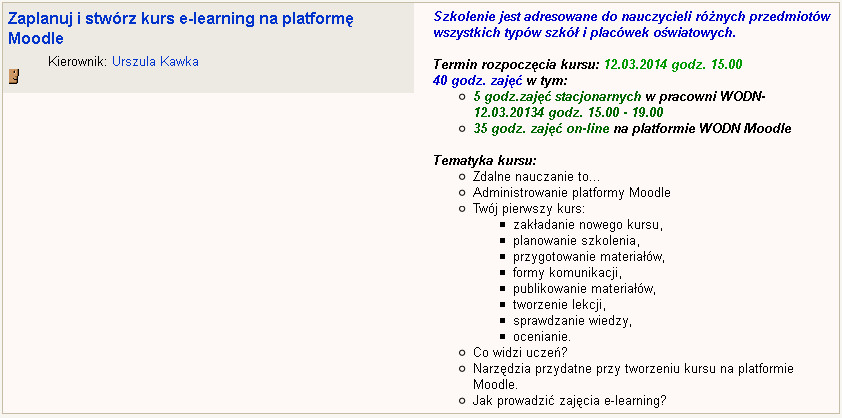Click the 'Kierownik:' label
The image size is (842, 418).
(x=78, y=62)
